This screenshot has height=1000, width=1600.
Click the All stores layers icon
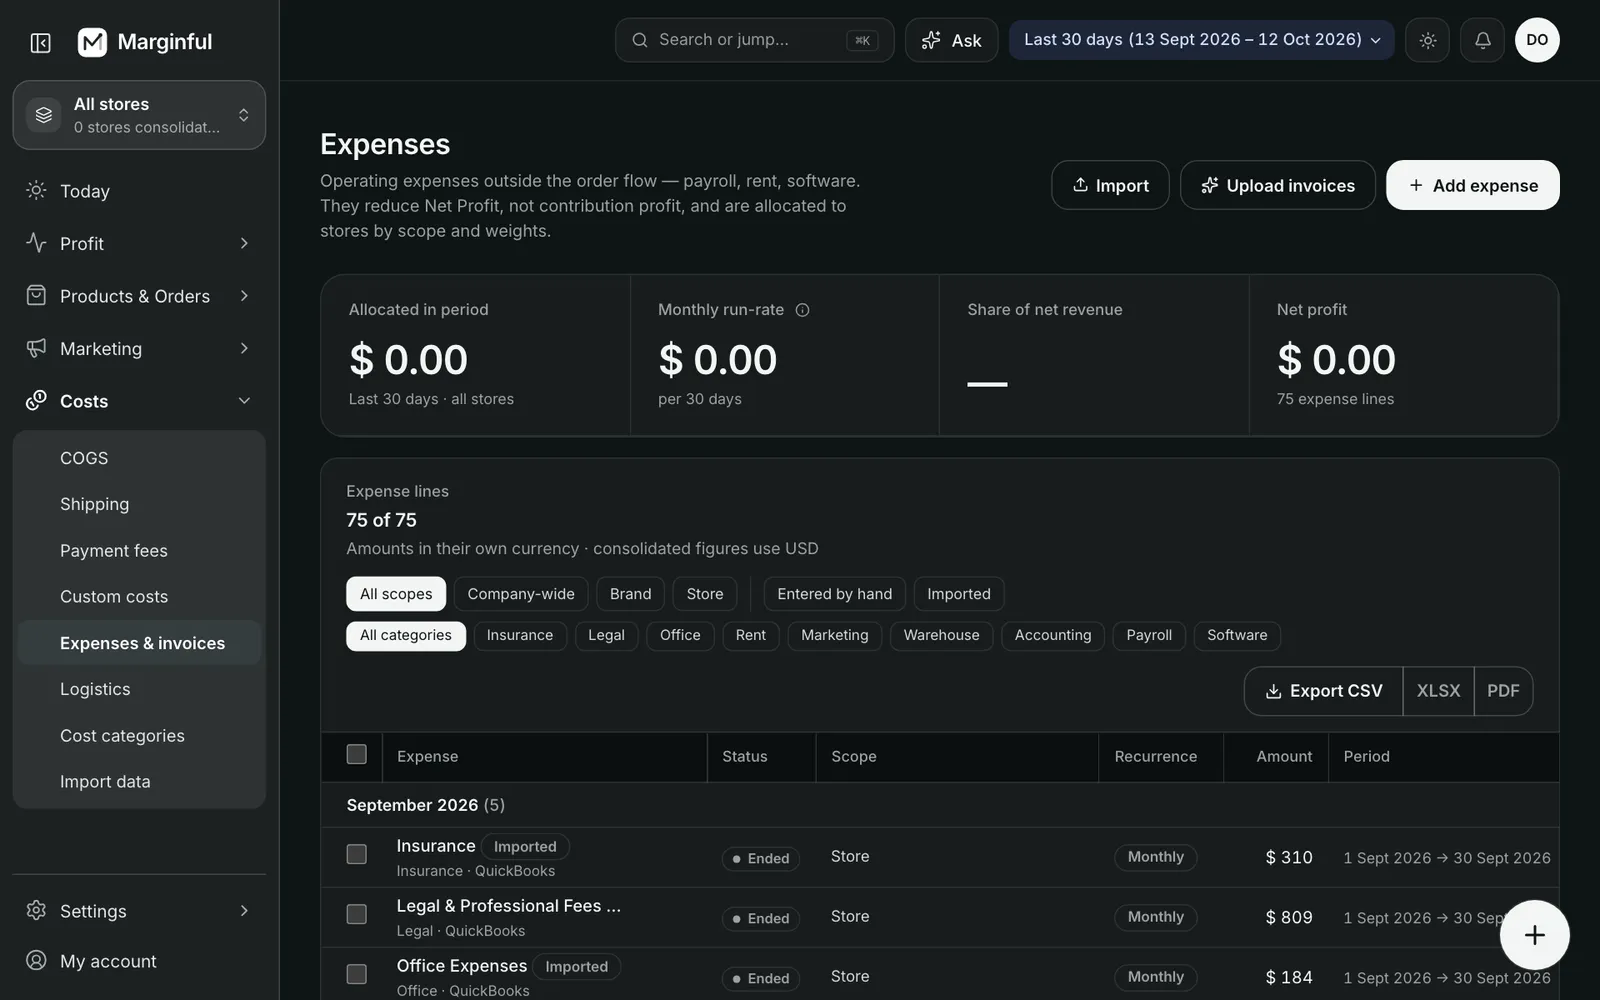(44, 115)
